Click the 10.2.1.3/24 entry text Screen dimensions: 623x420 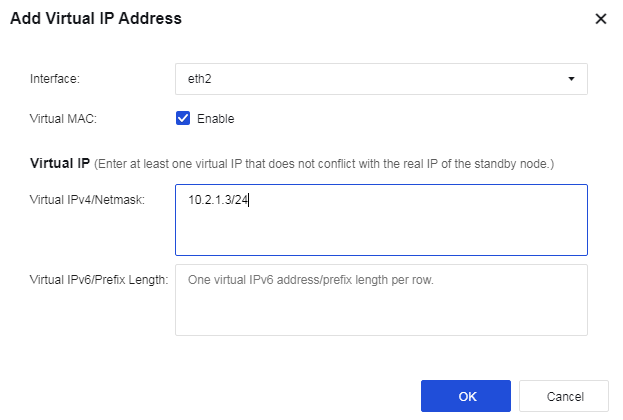click(218, 200)
